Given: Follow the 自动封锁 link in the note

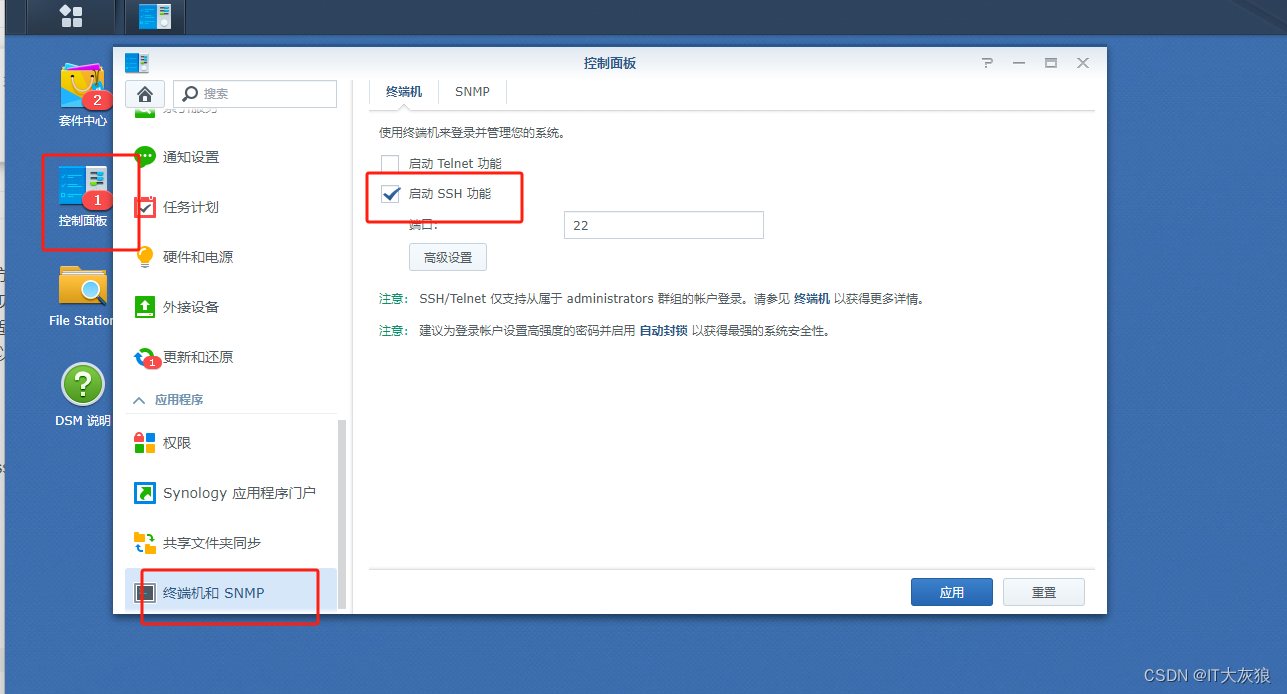Looking at the screenshot, I should coord(664,331).
